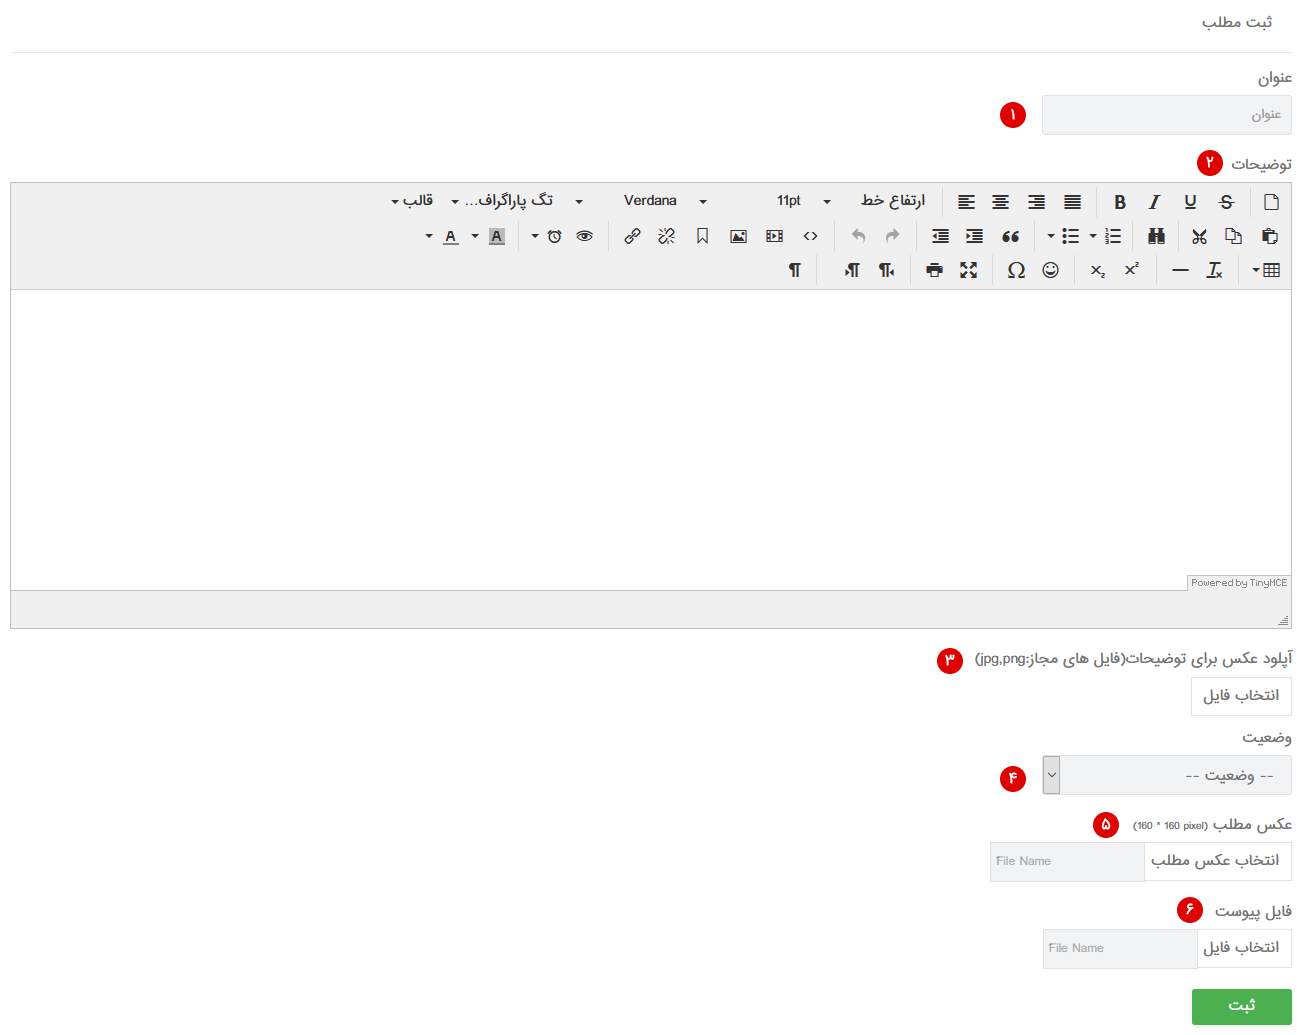Open text color picker arrow

pyautogui.click(x=429, y=236)
